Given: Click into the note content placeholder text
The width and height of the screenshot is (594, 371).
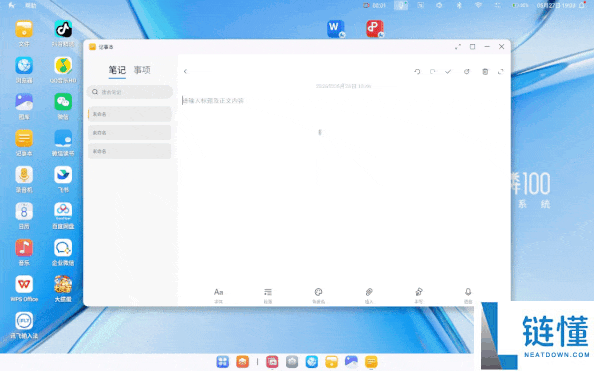Looking at the screenshot, I should click(213, 100).
